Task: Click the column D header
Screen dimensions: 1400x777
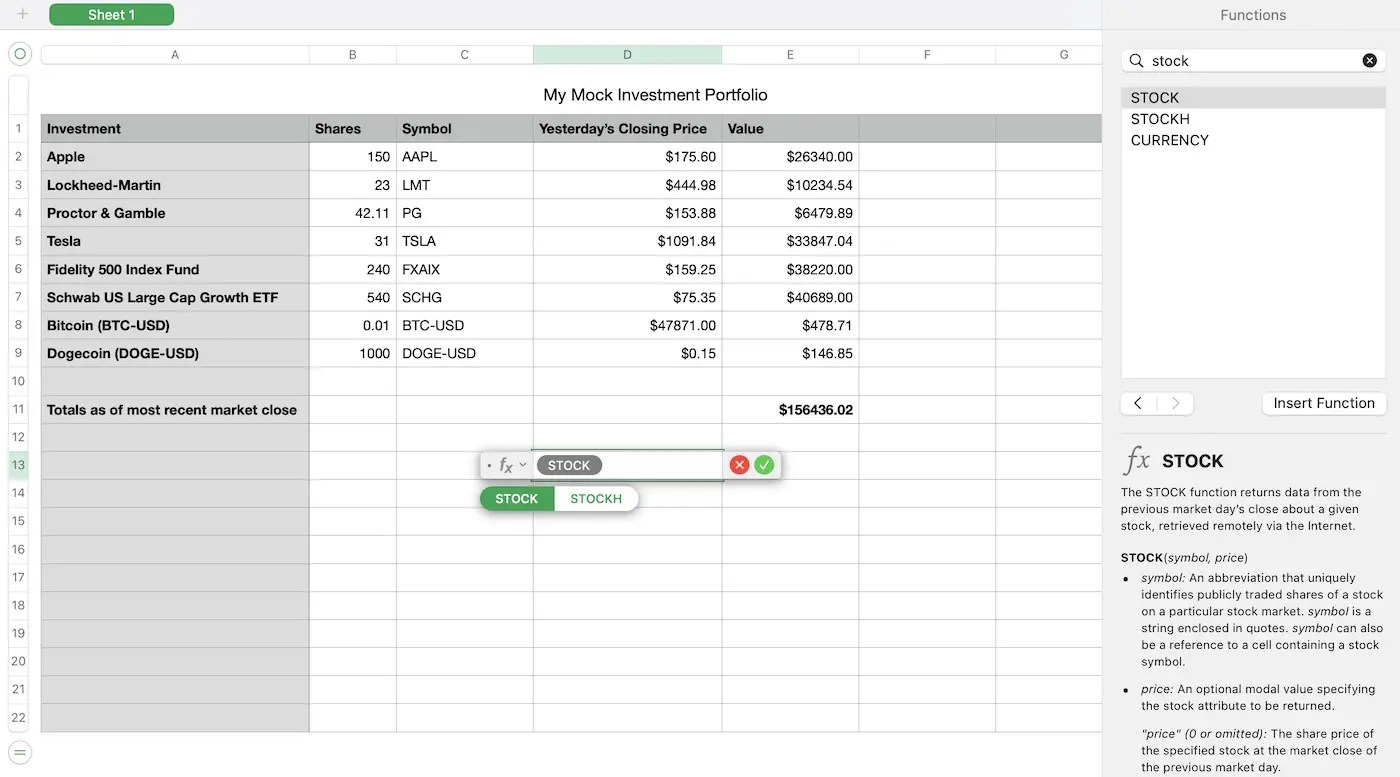Action: pyautogui.click(x=627, y=54)
